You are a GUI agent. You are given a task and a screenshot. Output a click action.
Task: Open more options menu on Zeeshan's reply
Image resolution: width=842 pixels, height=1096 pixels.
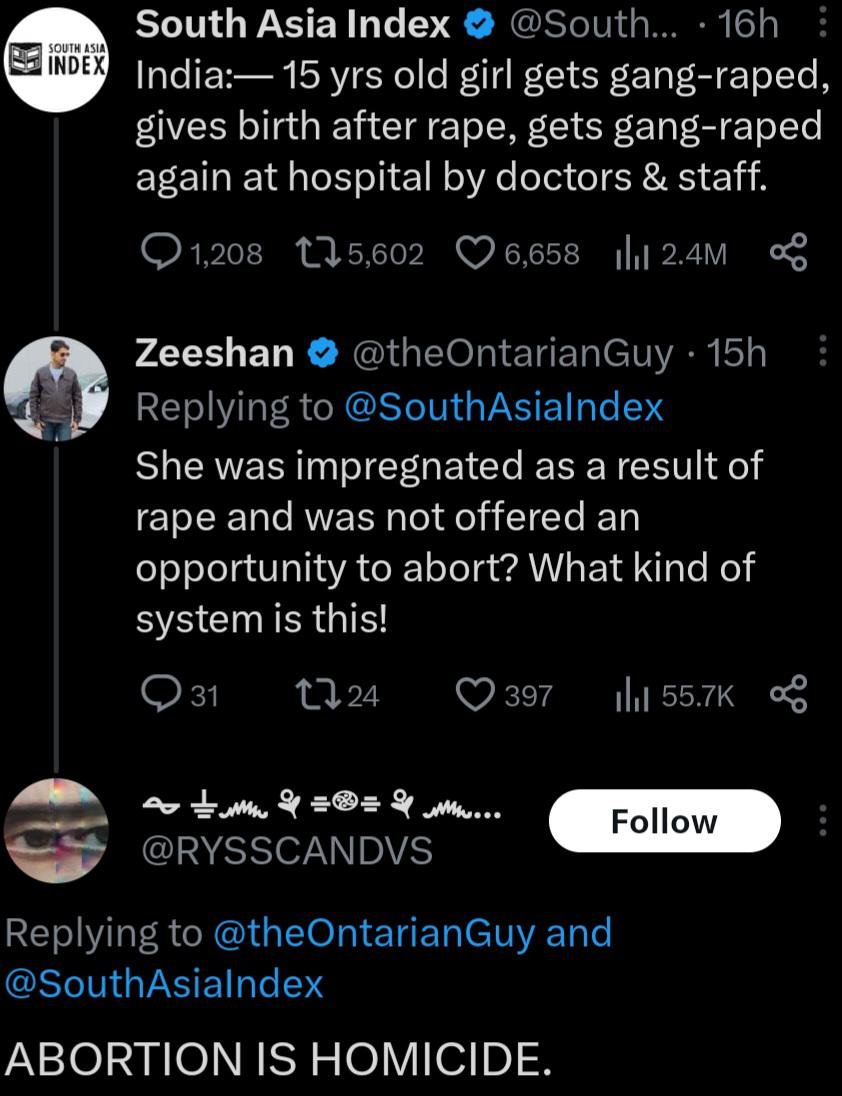[823, 352]
